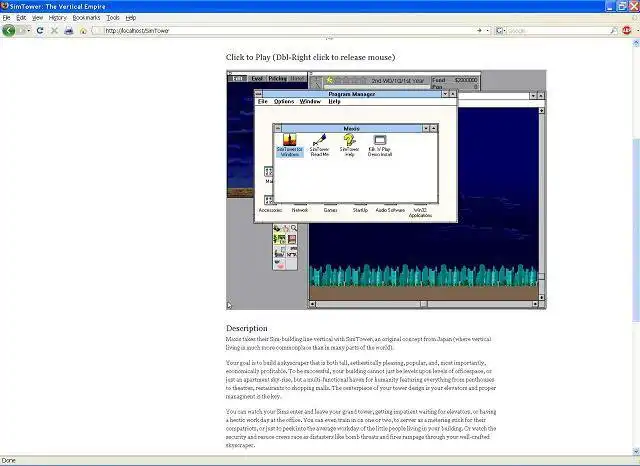Click SimTower view scroll-right arrow
Image resolution: width=640 pixels, height=466 pixels.
pyautogui.click(x=535, y=304)
